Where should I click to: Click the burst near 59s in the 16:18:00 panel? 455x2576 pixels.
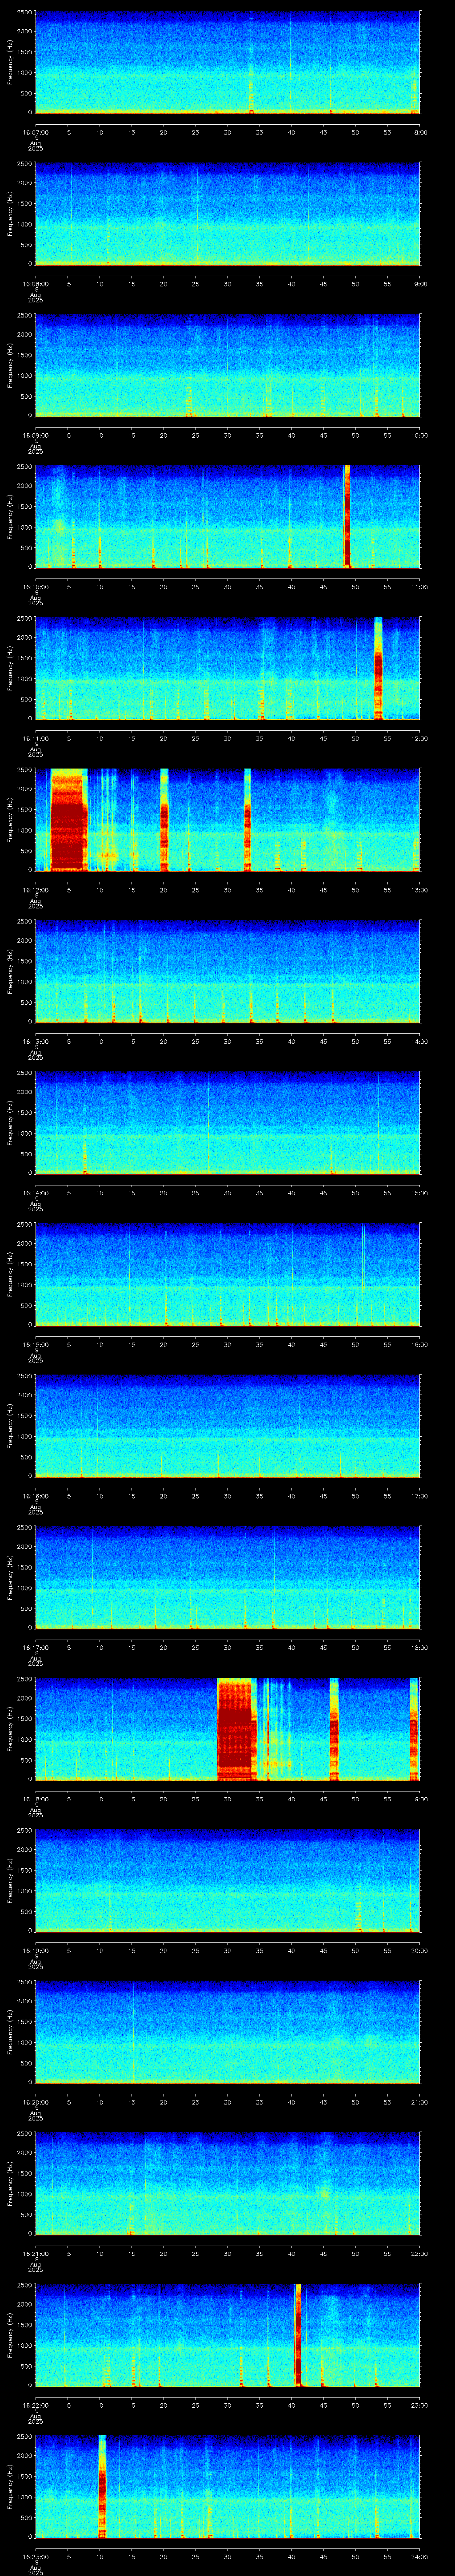click(414, 1729)
